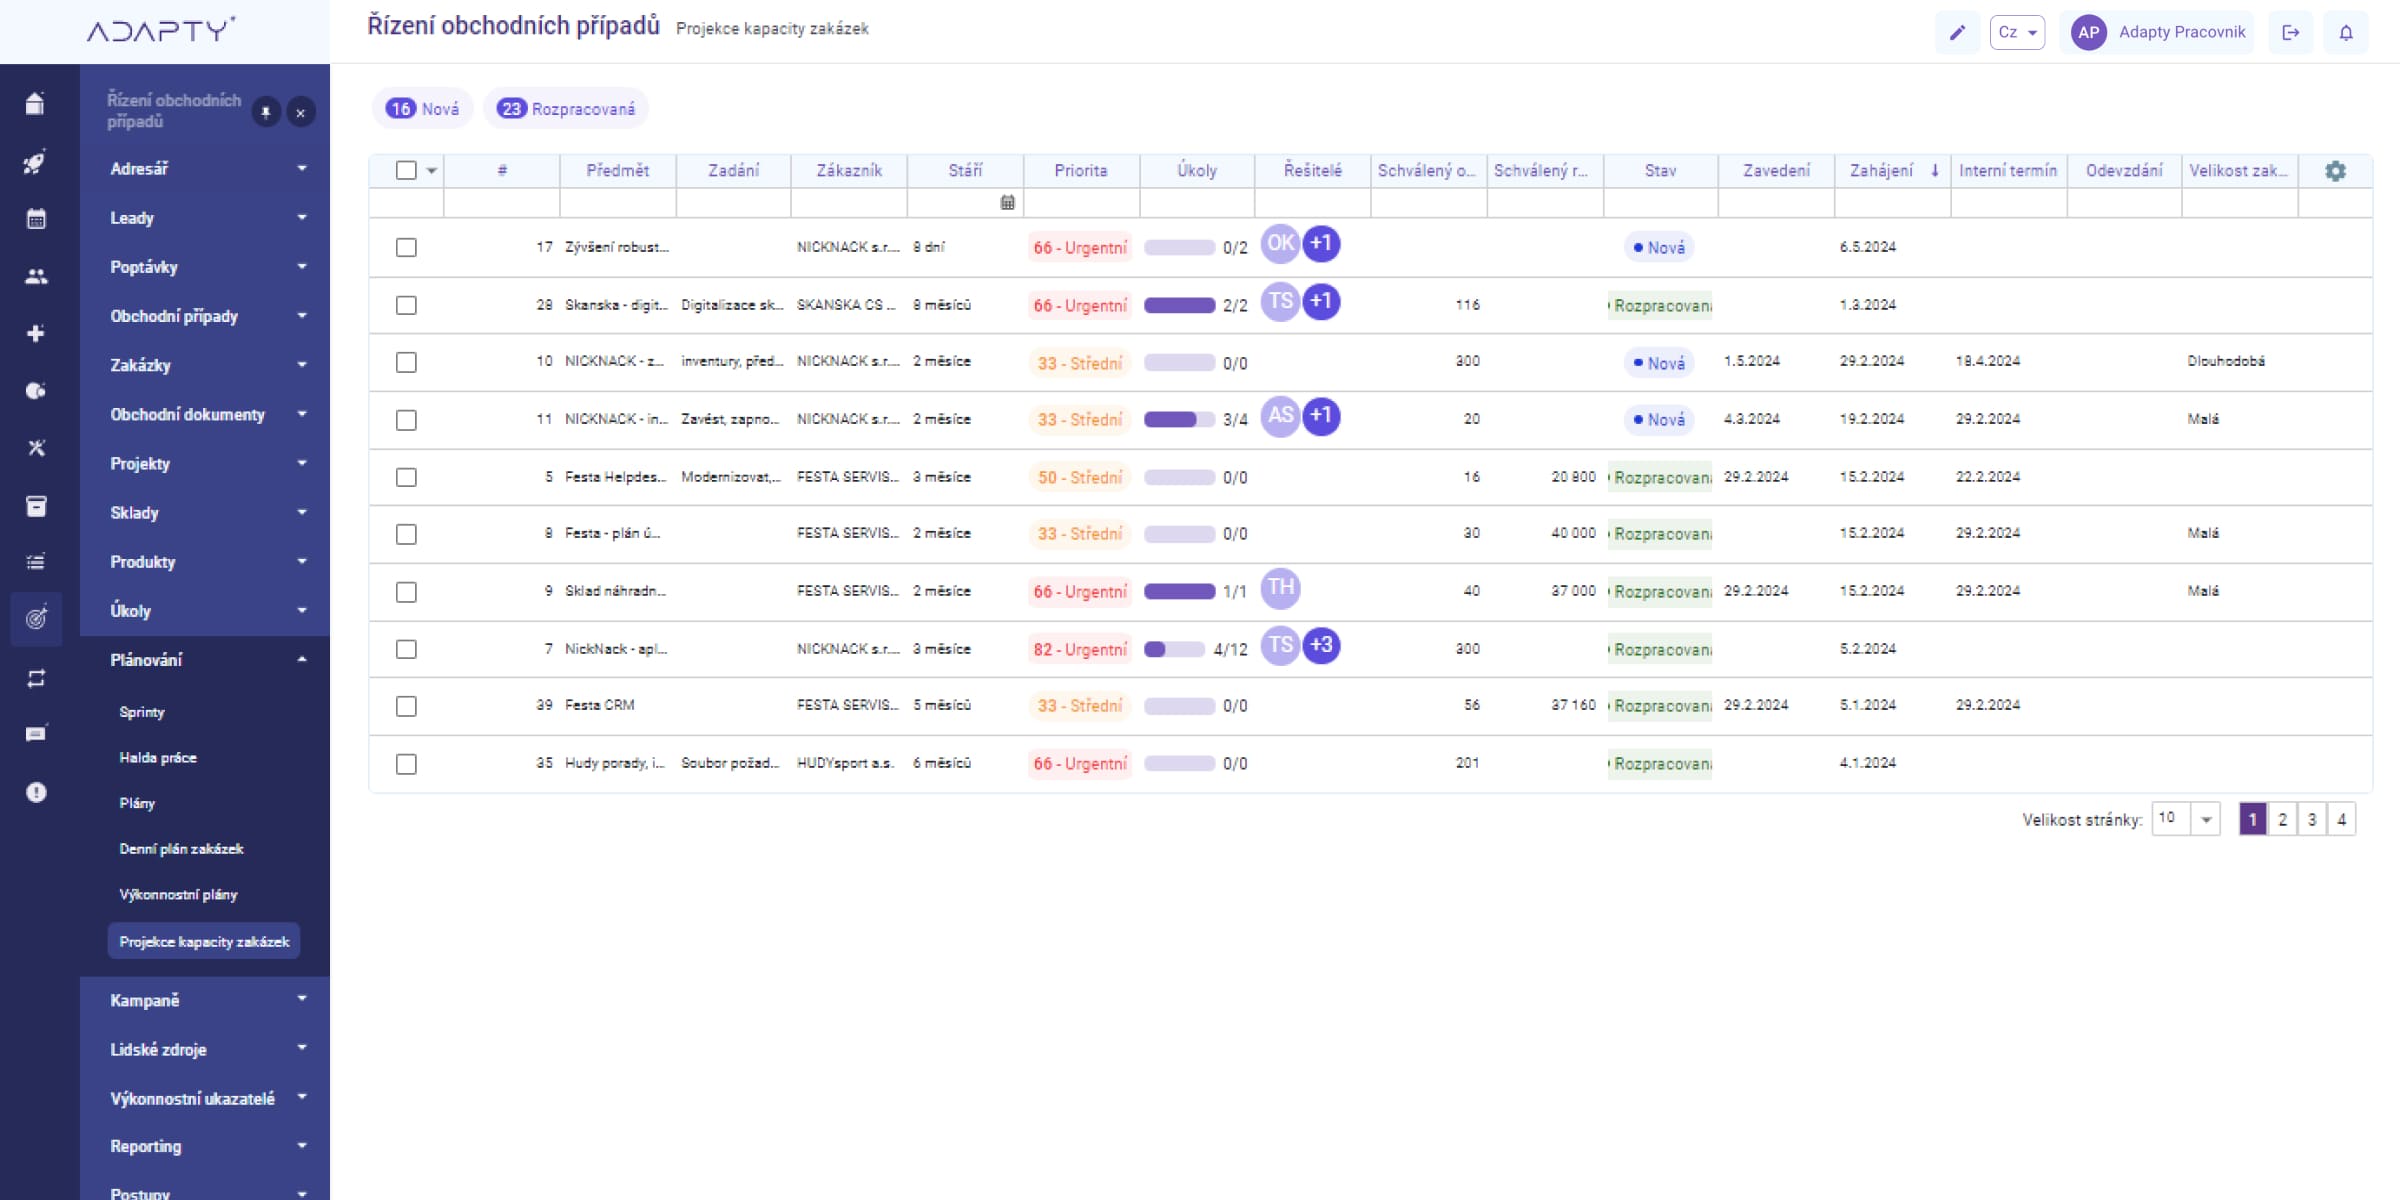
Task: Open the page size dropdown showing 10
Action: click(2186, 819)
